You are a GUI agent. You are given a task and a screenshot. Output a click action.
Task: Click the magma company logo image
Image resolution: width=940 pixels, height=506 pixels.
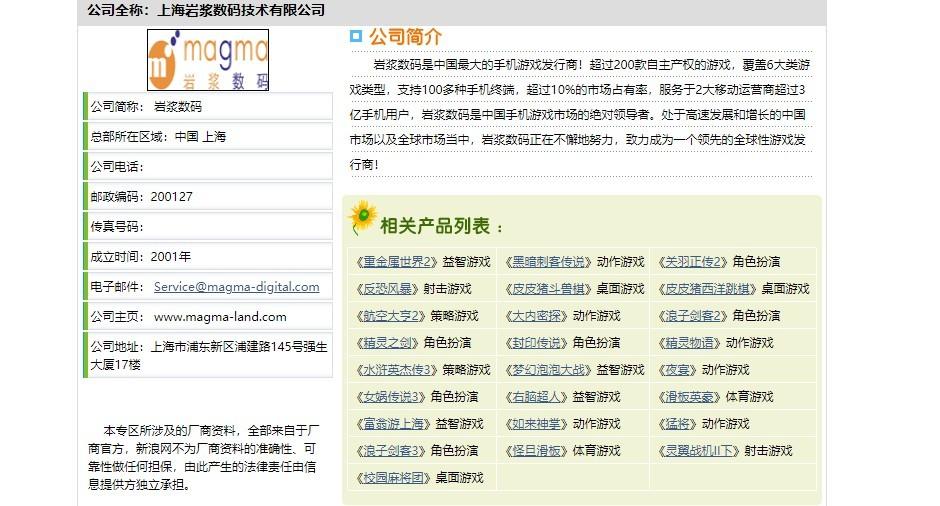(208, 60)
